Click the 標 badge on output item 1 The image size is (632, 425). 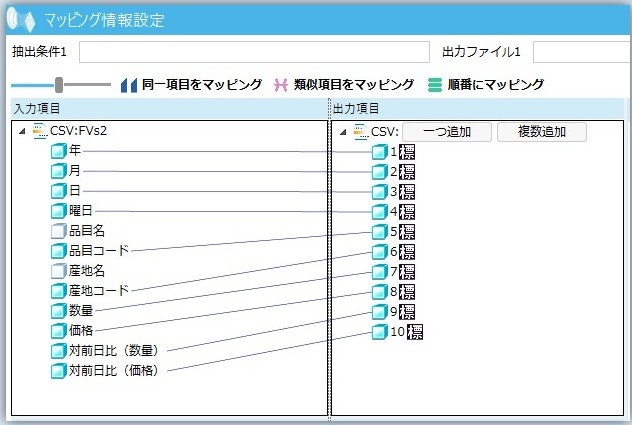click(x=407, y=152)
